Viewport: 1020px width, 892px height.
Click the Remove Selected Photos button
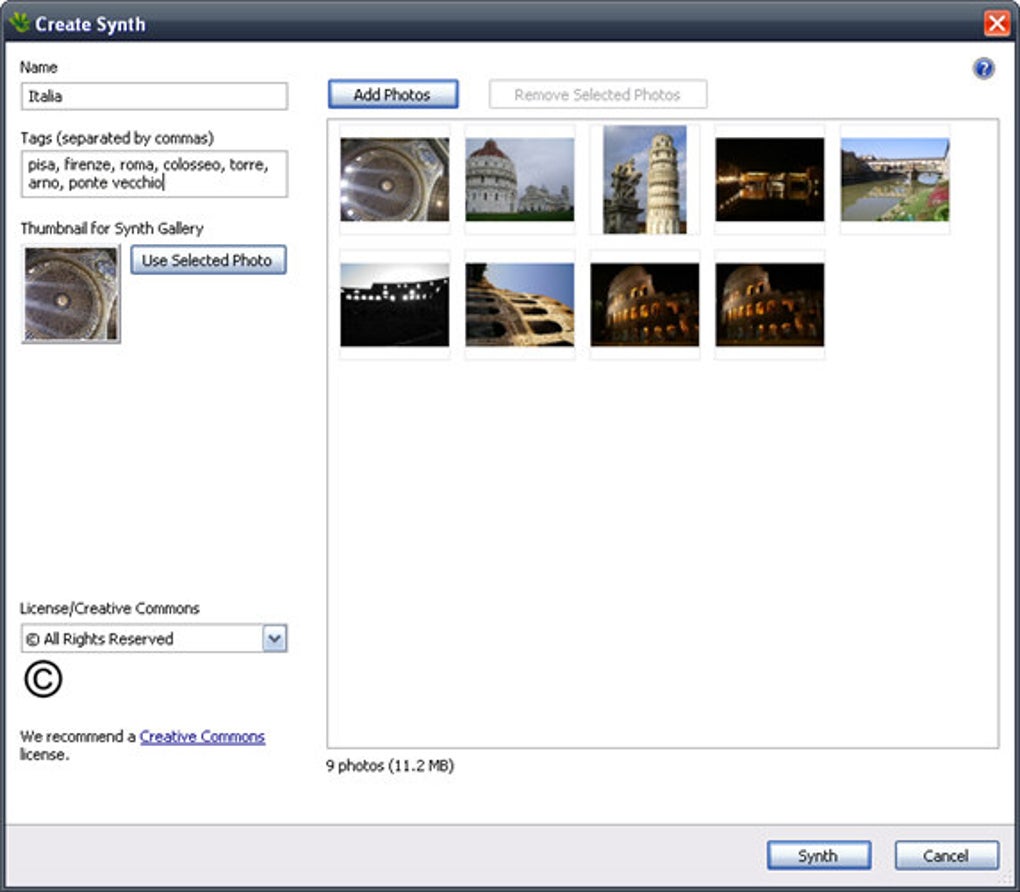click(x=598, y=95)
